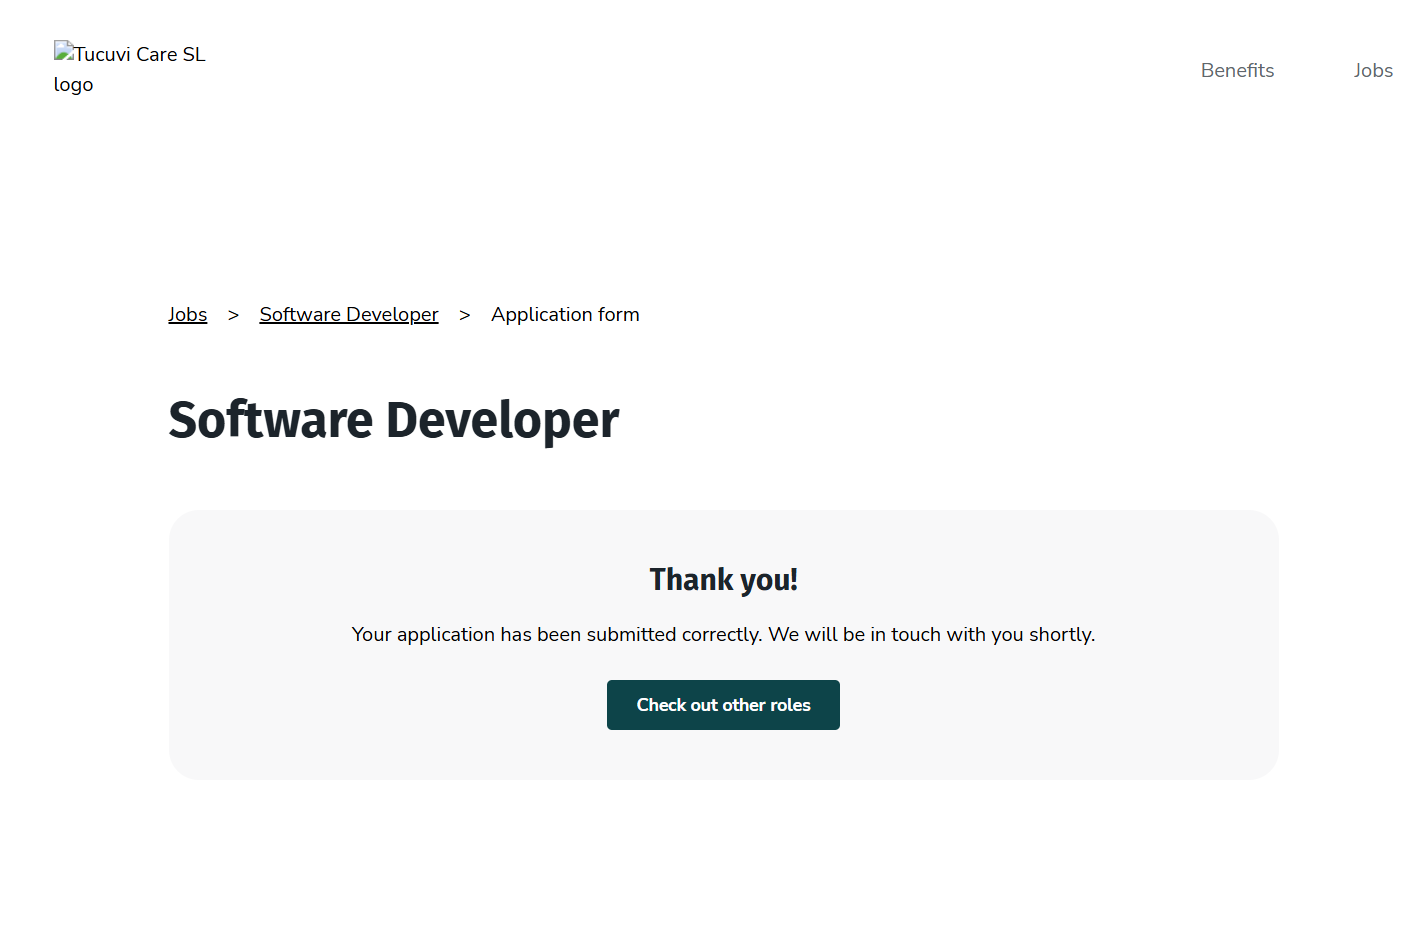The image size is (1428, 940).
Task: Click the separator arrow after Jobs breadcrumb
Action: (233, 315)
